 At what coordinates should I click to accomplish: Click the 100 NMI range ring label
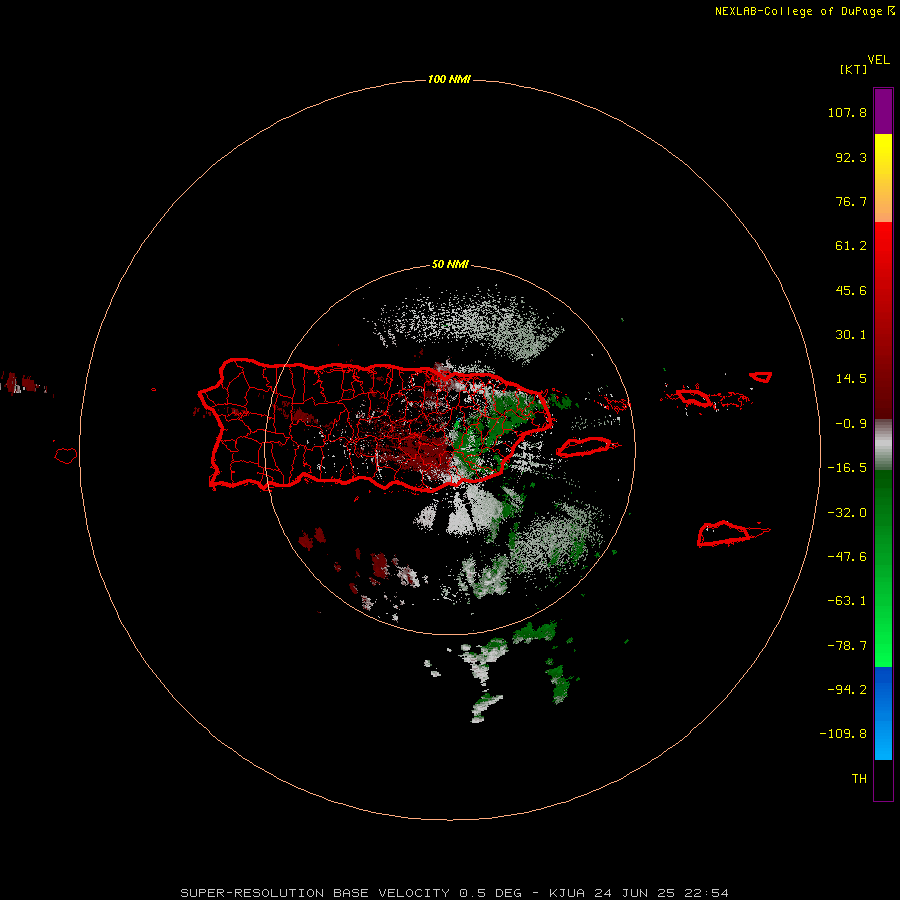[449, 79]
